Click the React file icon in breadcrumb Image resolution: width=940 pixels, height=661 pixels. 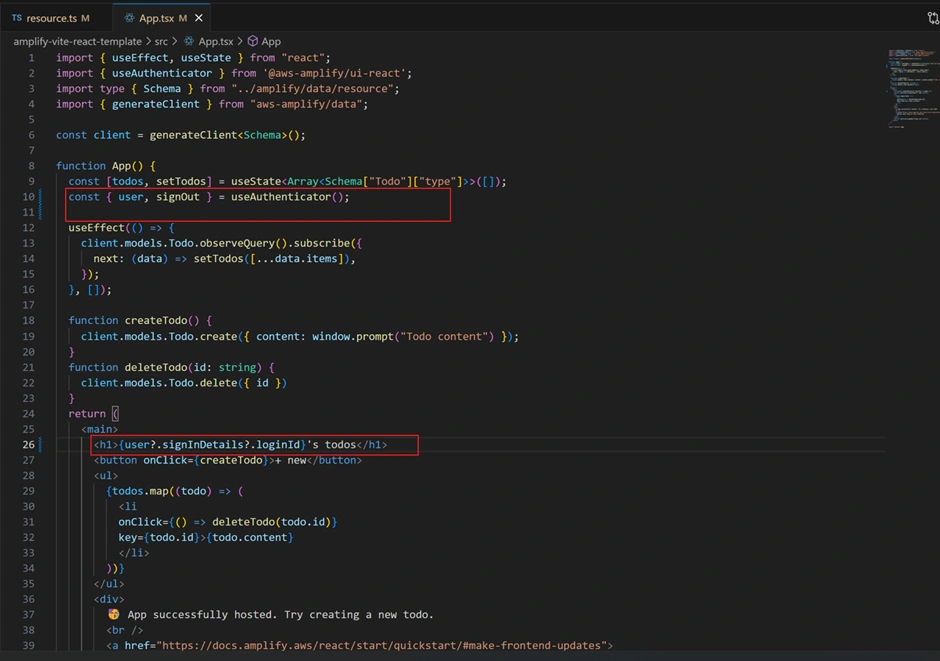189,41
